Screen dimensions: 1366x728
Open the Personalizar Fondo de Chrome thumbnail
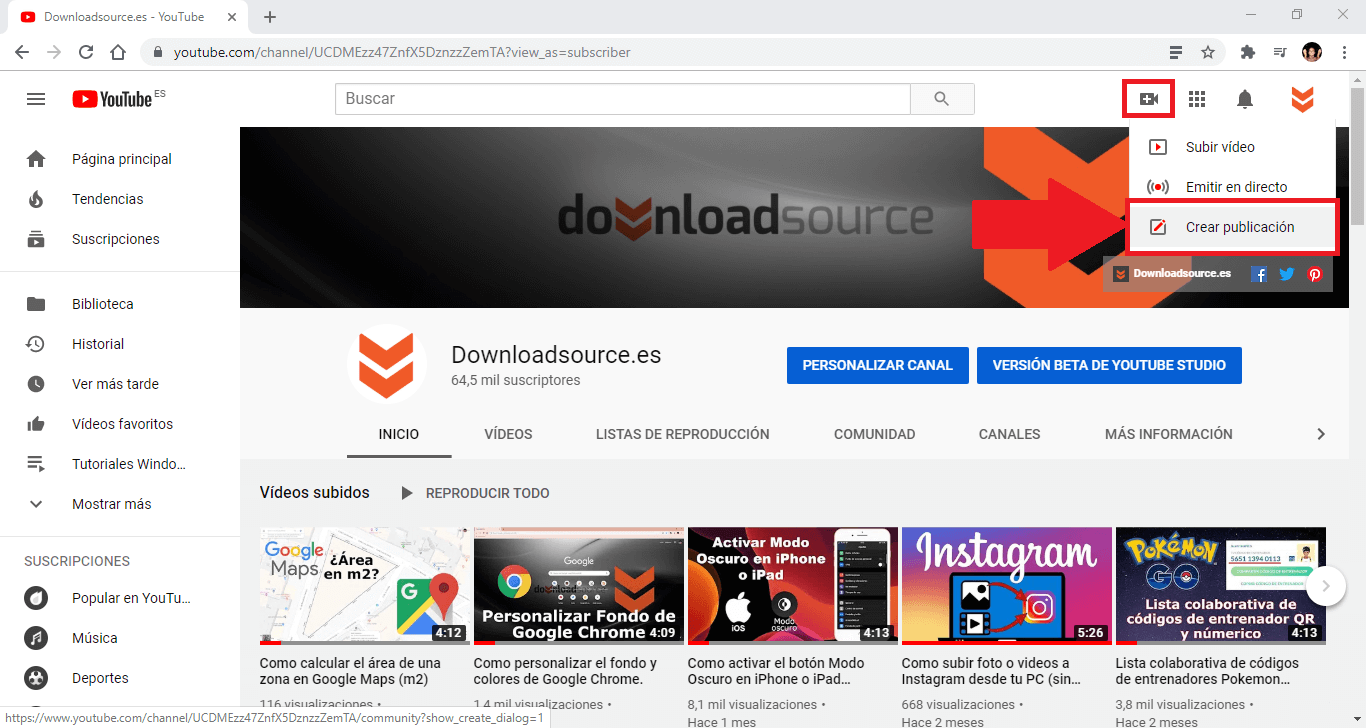[579, 586]
